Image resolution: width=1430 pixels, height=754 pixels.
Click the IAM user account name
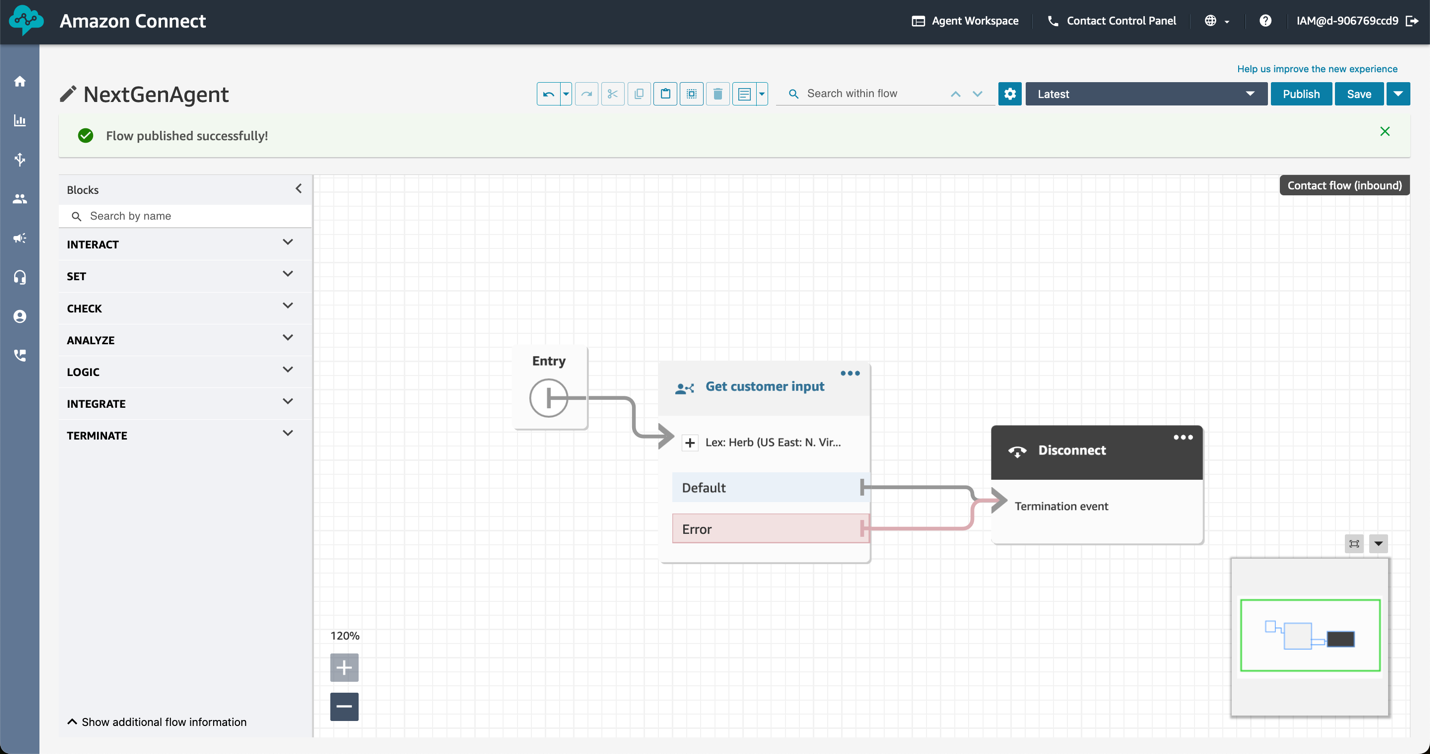[1347, 21]
